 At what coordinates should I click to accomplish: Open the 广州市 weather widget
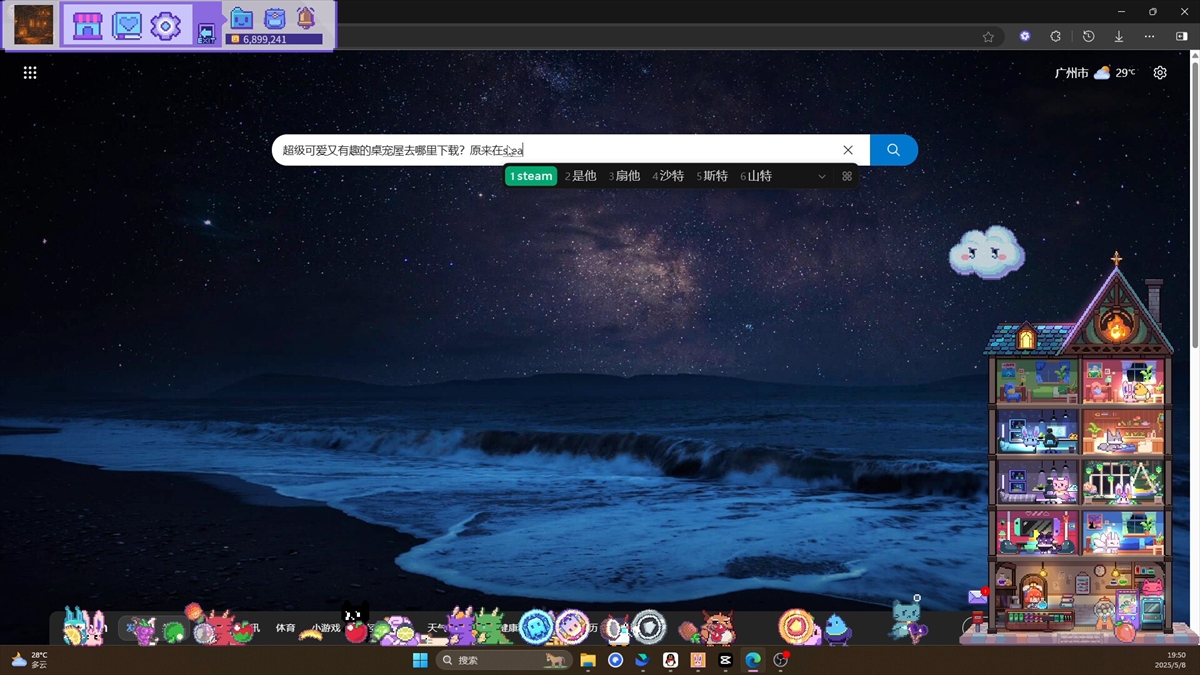(1094, 73)
